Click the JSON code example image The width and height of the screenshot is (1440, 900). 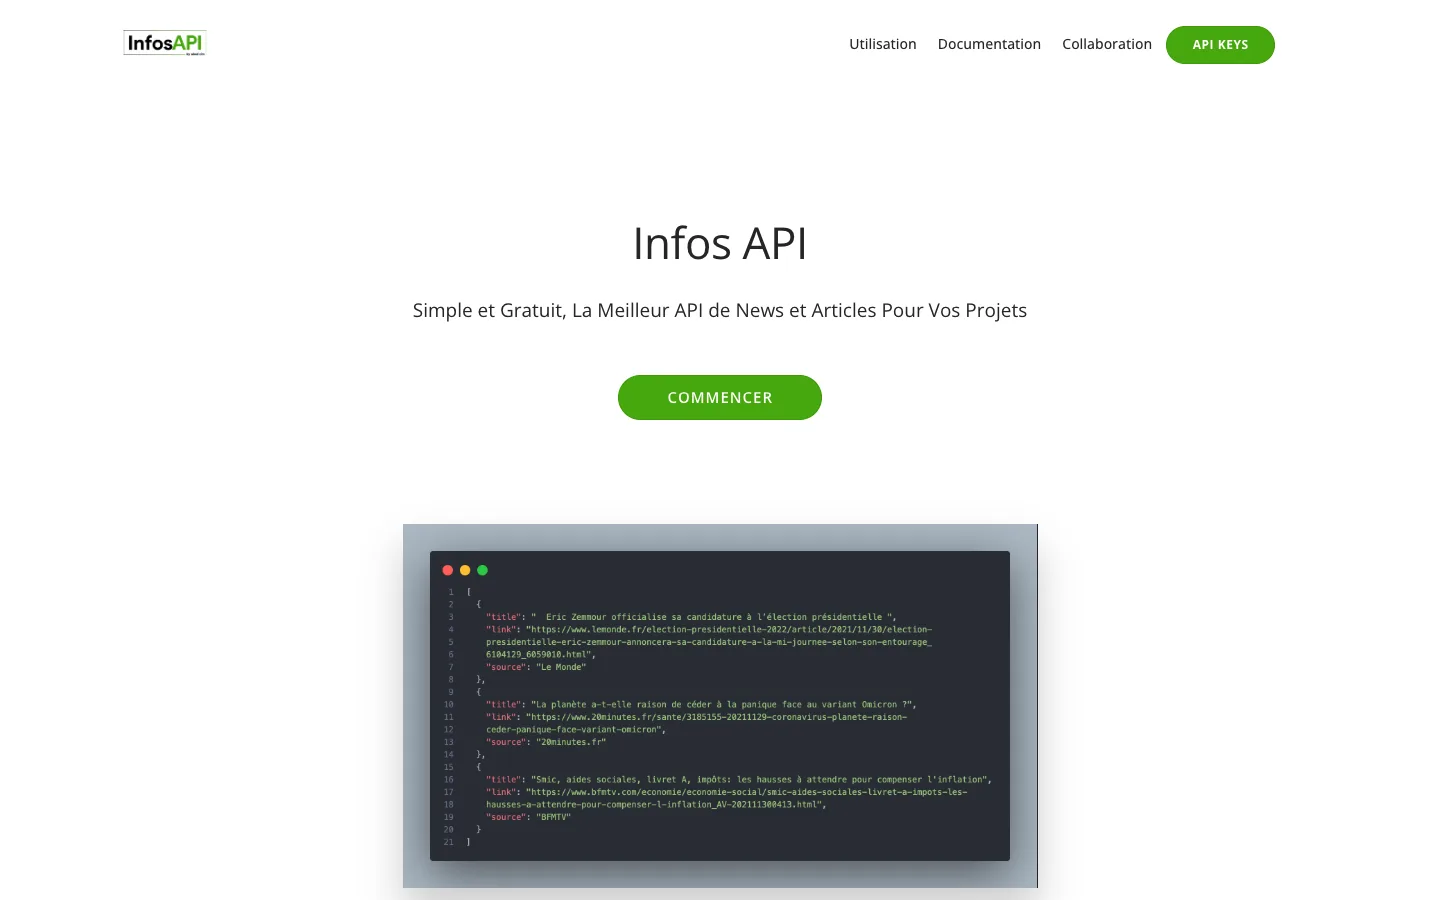click(x=720, y=706)
